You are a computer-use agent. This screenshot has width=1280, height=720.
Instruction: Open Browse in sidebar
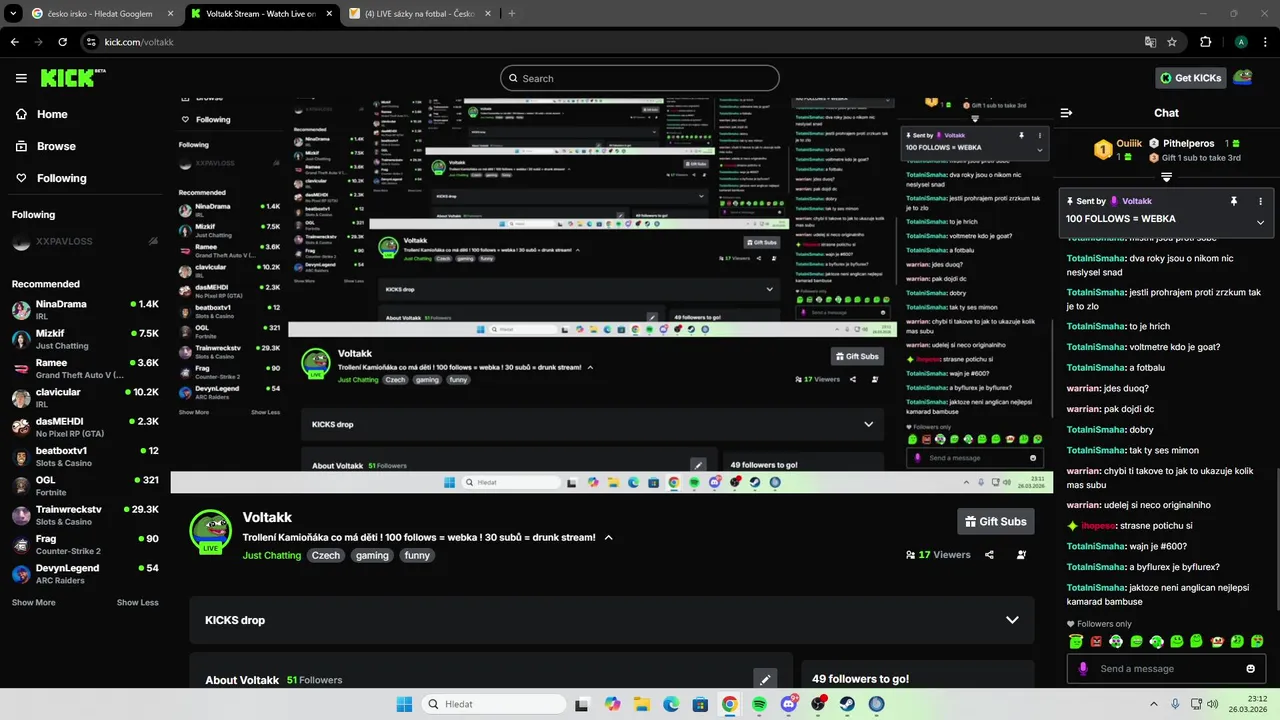pyautogui.click(x=45, y=146)
